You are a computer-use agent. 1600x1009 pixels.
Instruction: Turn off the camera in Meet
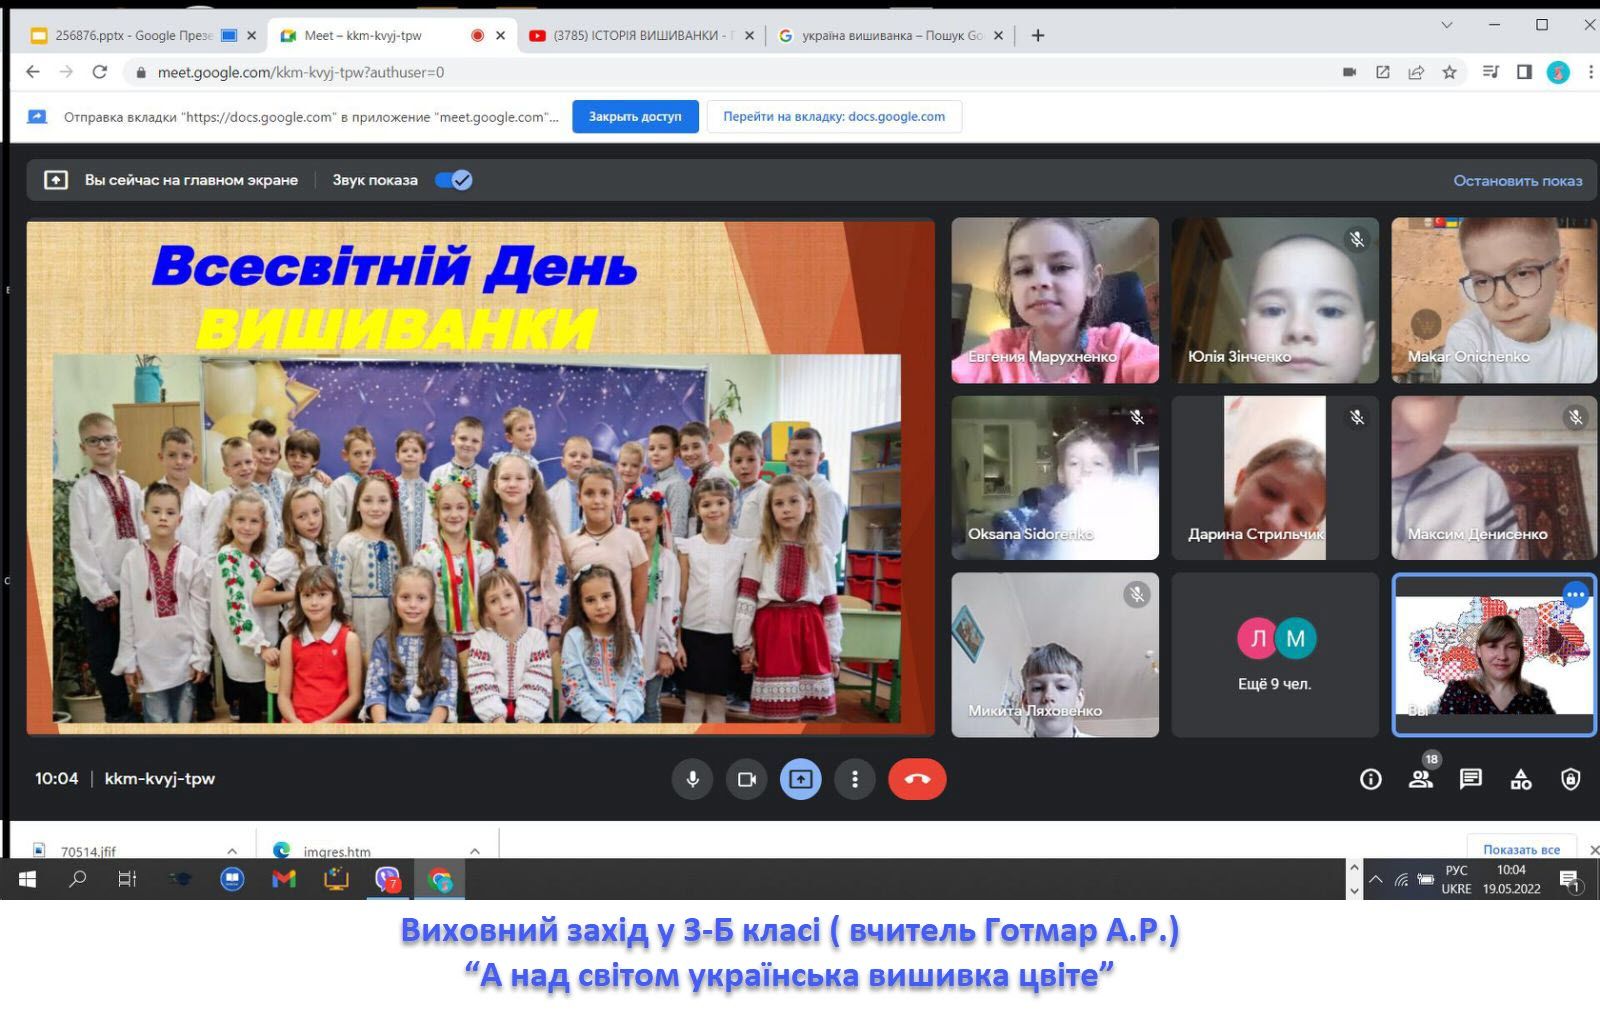pos(746,779)
